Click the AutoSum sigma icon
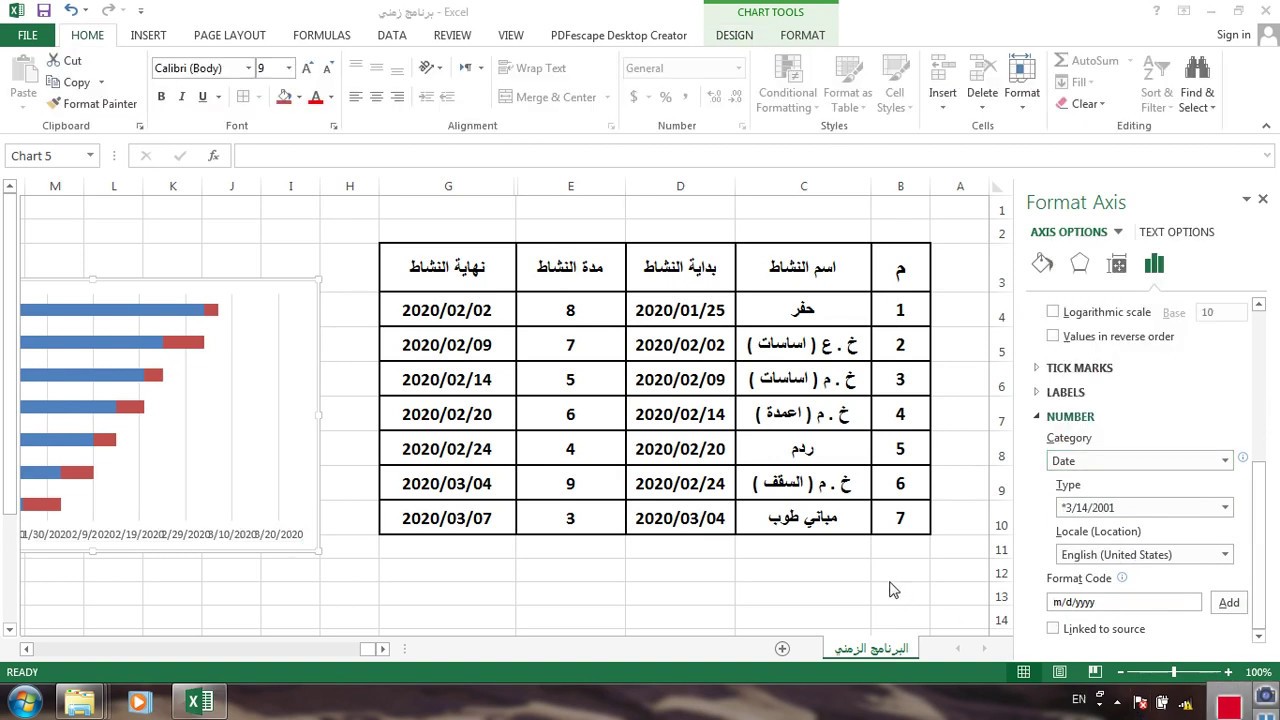 1061,60
